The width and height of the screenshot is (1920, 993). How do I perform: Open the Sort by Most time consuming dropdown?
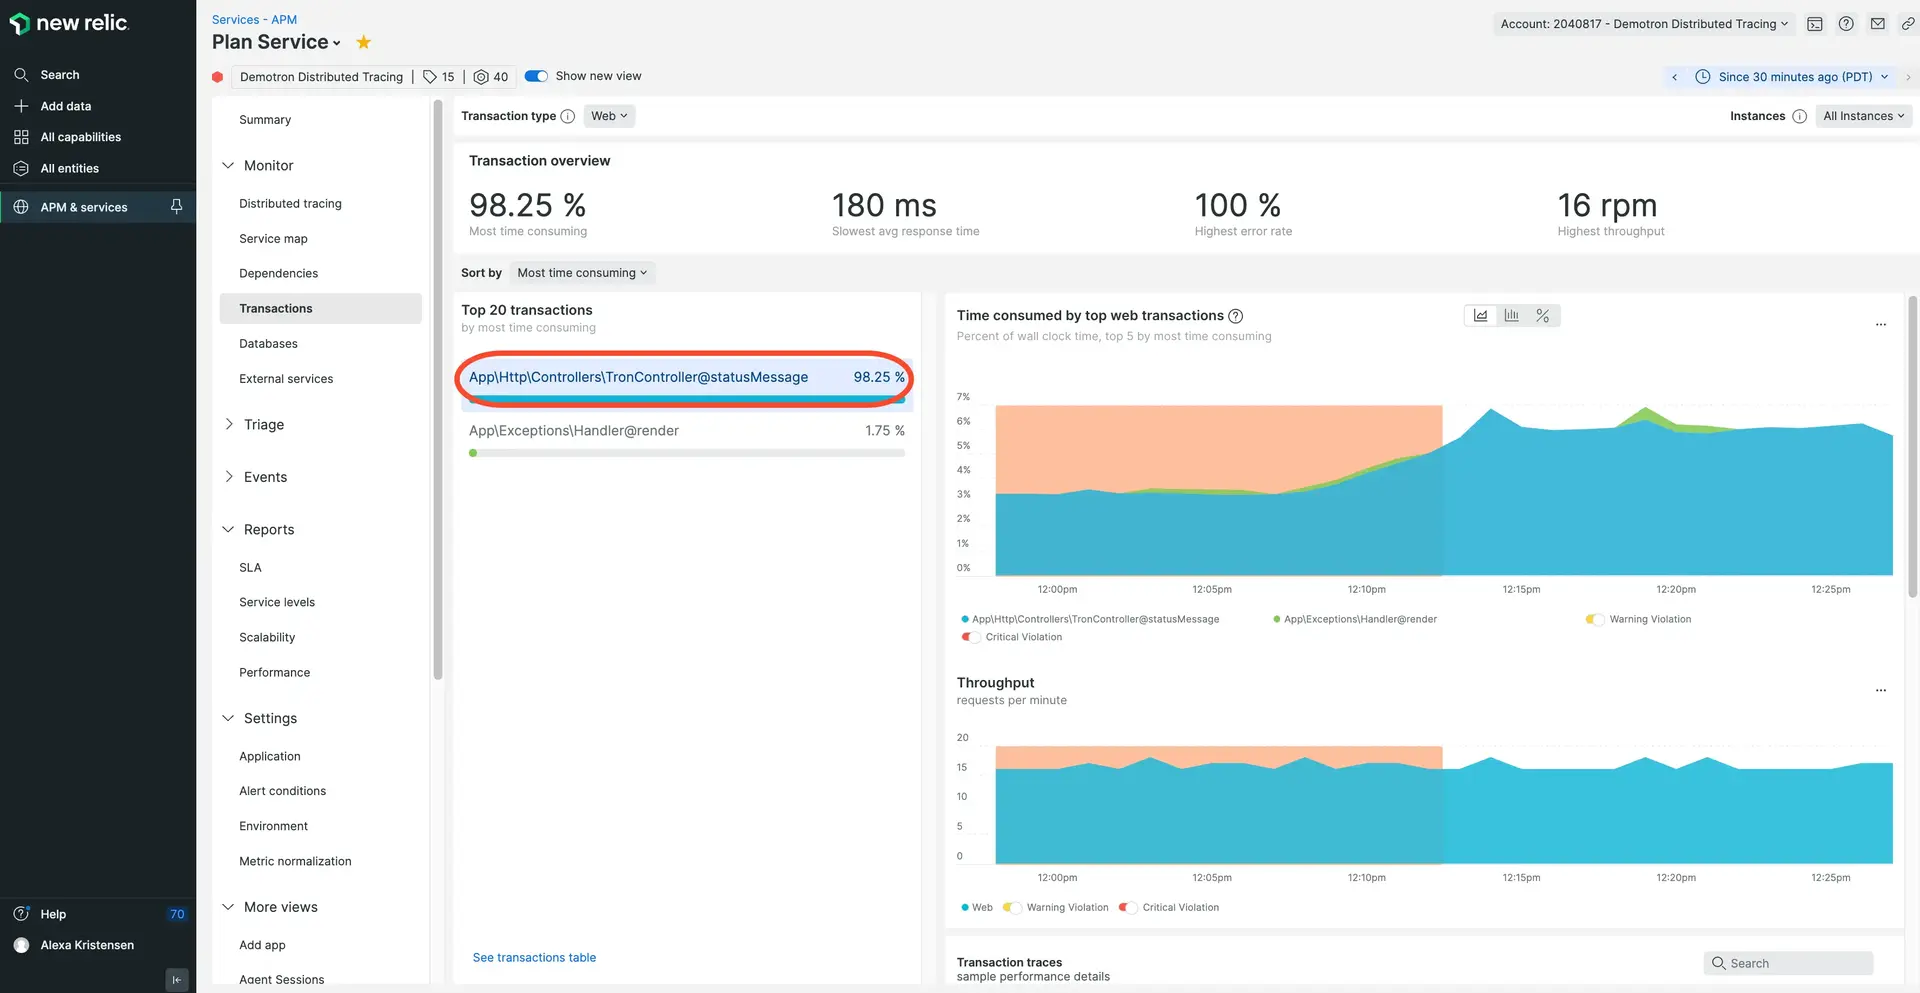[x=582, y=273]
